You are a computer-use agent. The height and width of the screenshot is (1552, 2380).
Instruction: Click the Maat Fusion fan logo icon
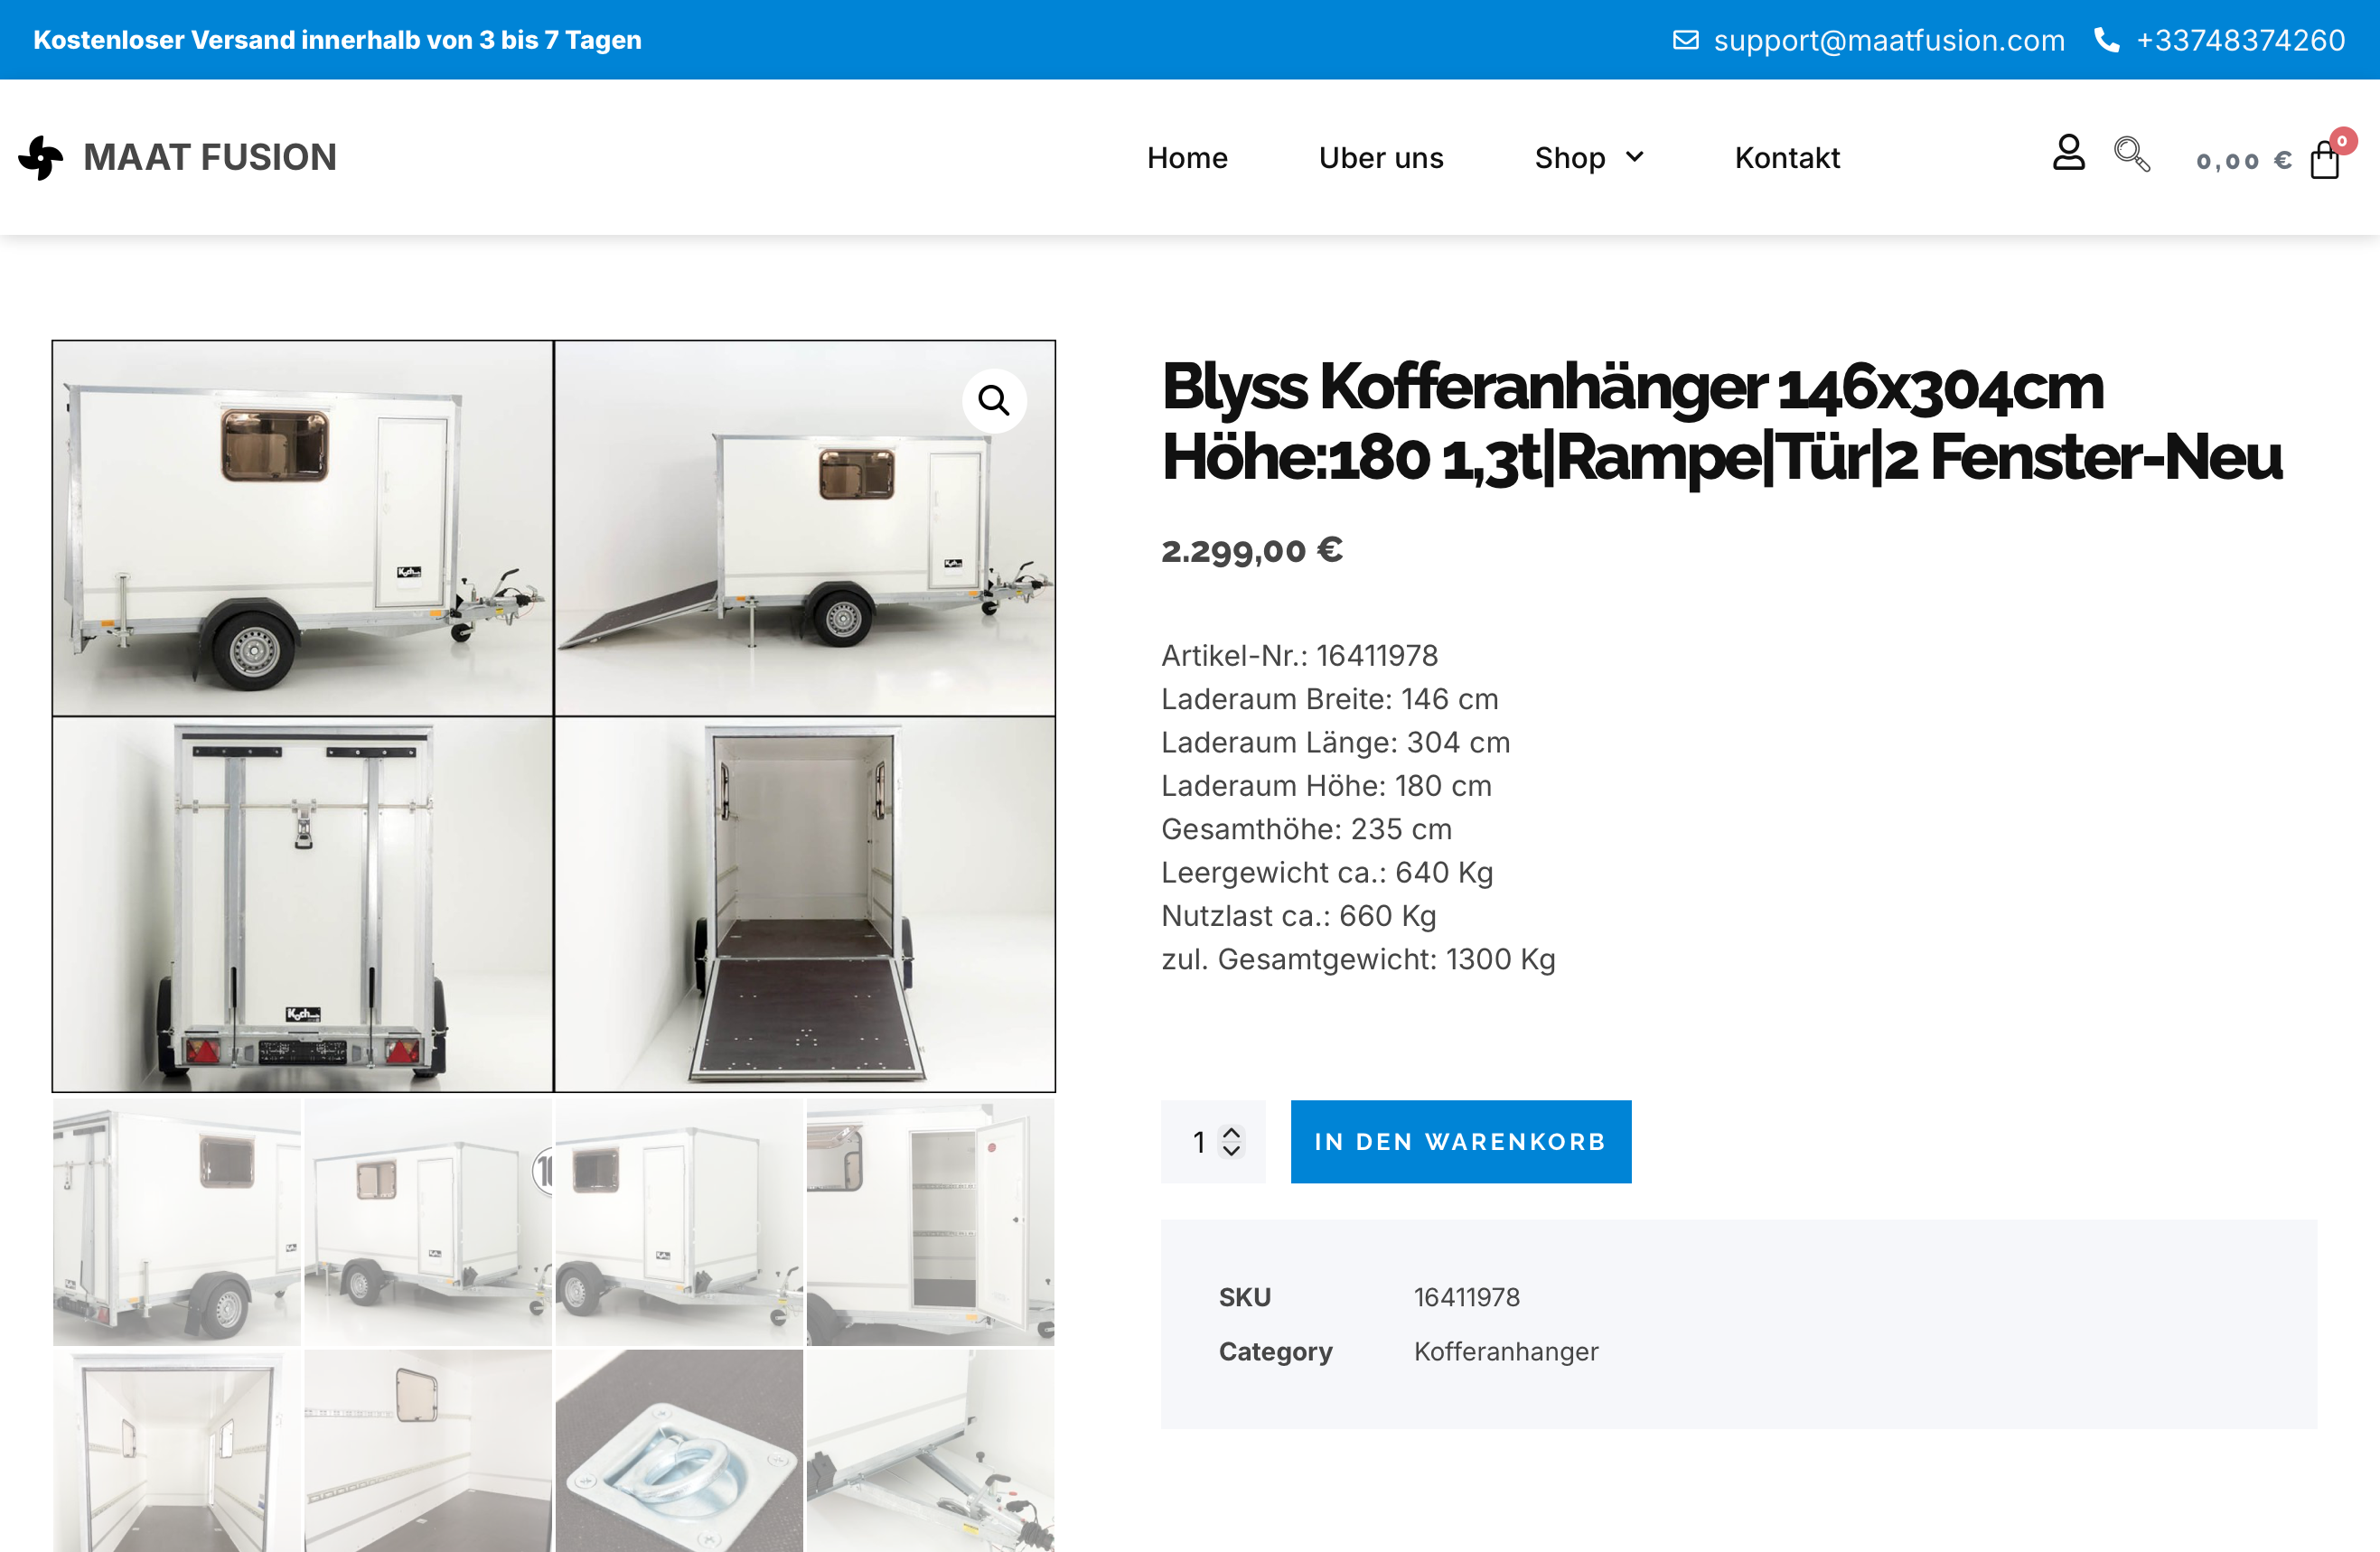click(41, 158)
